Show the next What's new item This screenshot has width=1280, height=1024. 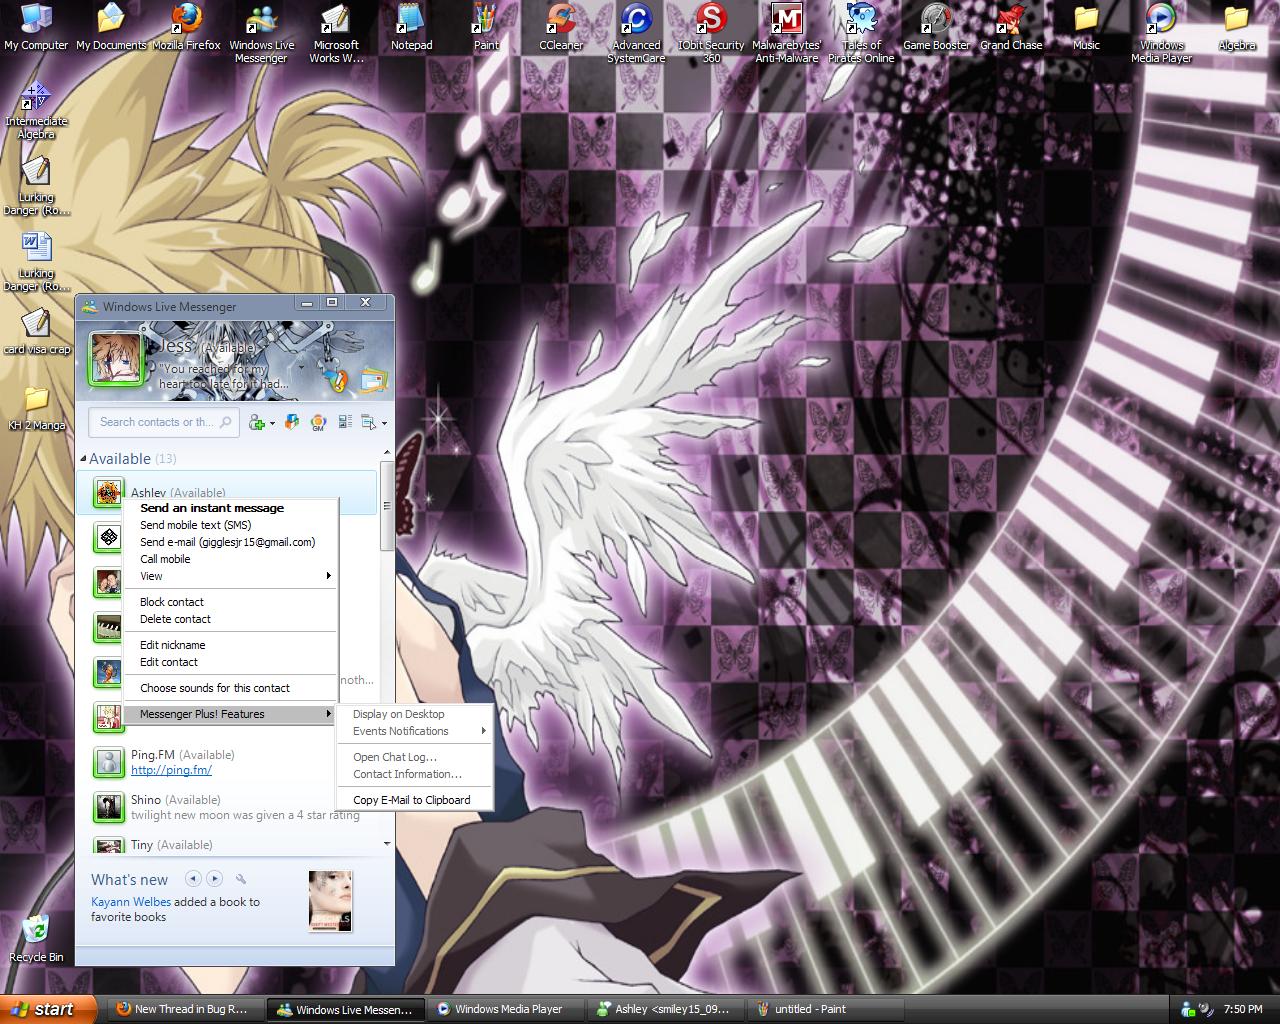pos(214,879)
